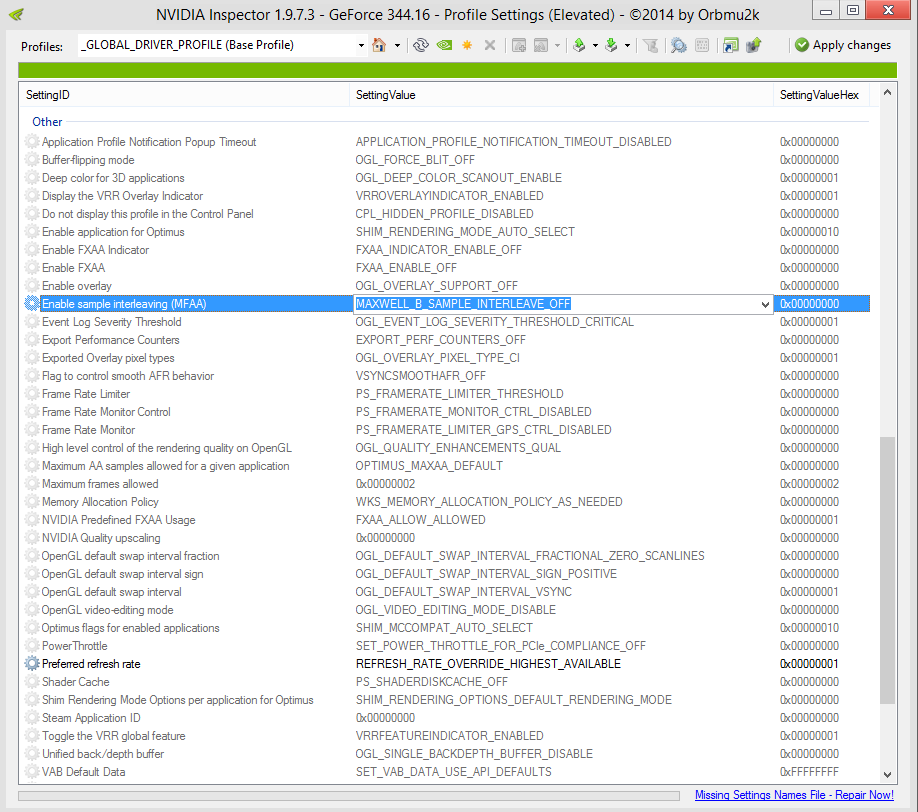This screenshot has height=812, width=918.
Task: Click gear icon beside Shader Cache
Action: [x=32, y=681]
